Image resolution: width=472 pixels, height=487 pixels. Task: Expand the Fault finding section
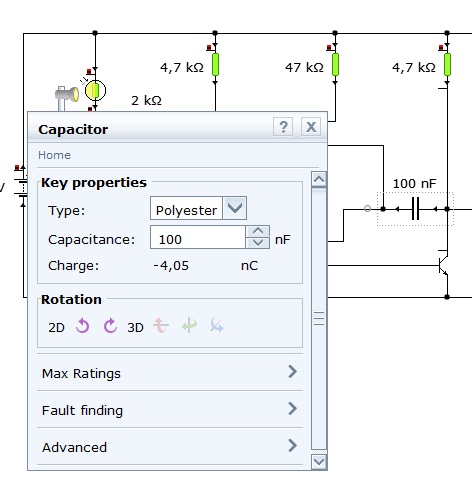170,409
